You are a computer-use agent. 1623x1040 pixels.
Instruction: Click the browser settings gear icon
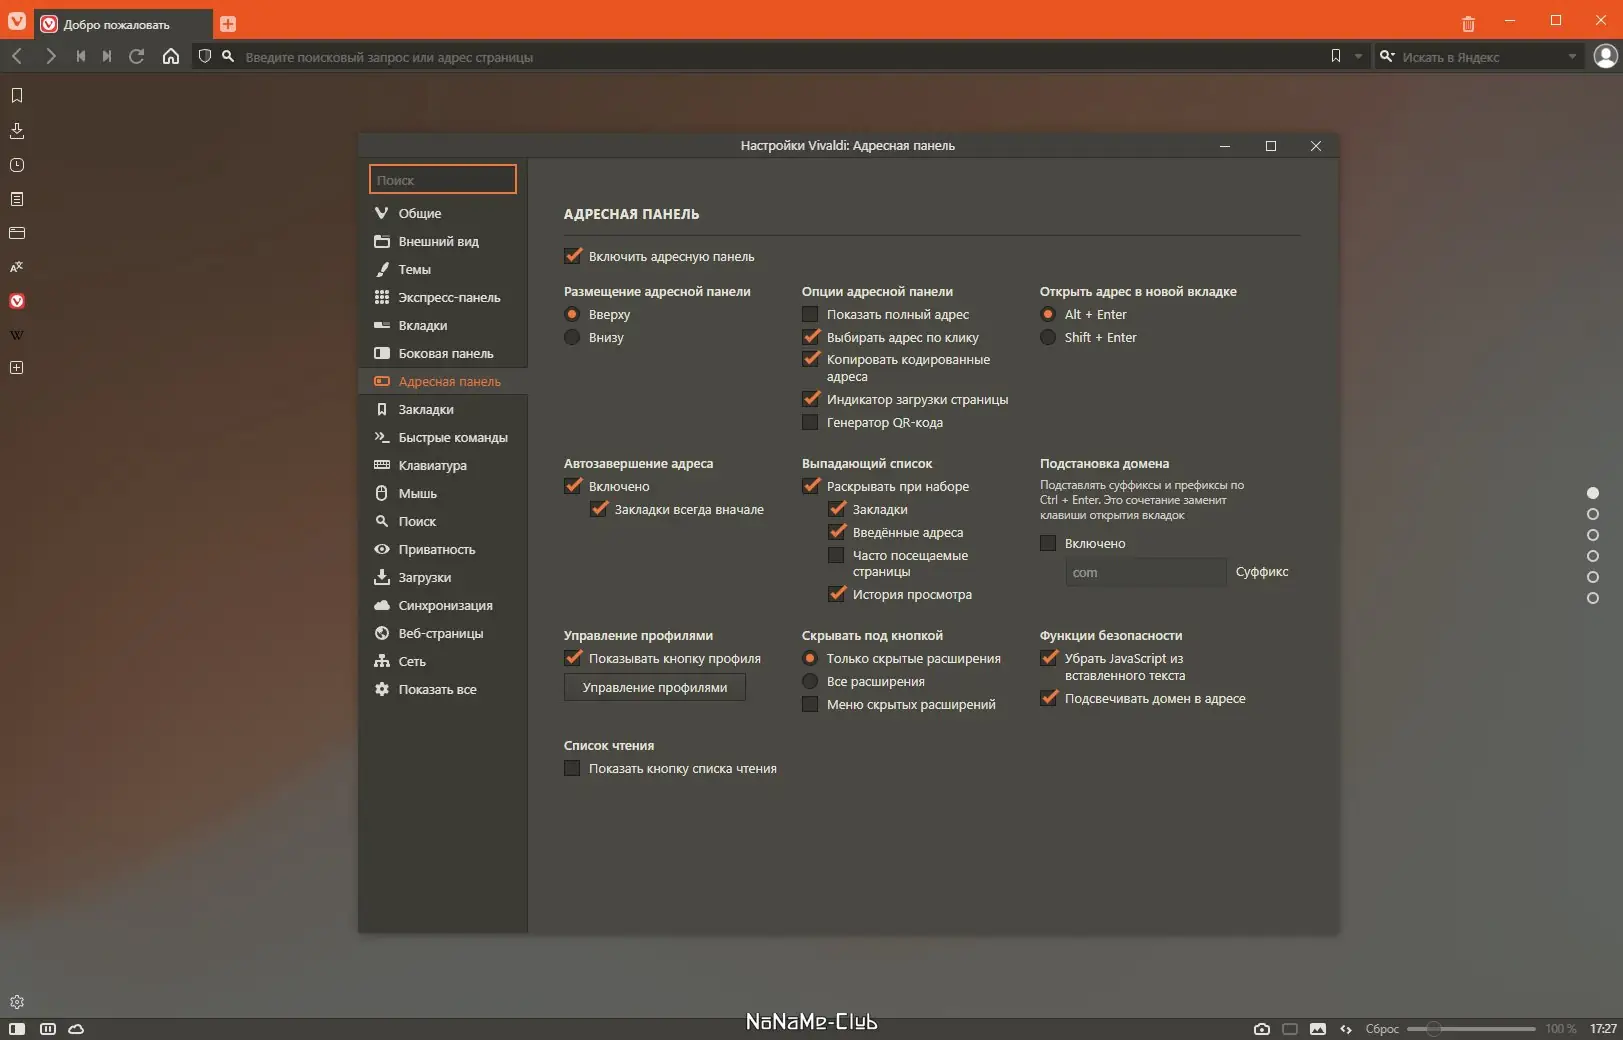(x=17, y=1002)
